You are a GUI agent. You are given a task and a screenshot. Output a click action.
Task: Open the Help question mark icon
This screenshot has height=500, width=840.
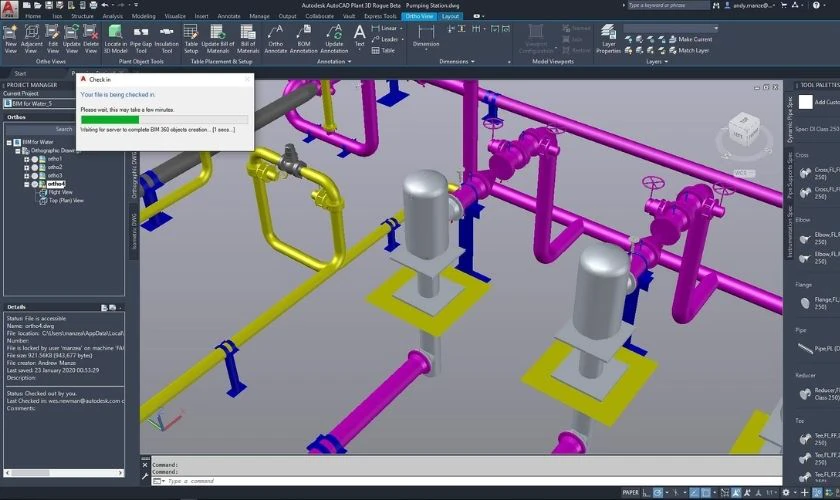coord(816,5)
